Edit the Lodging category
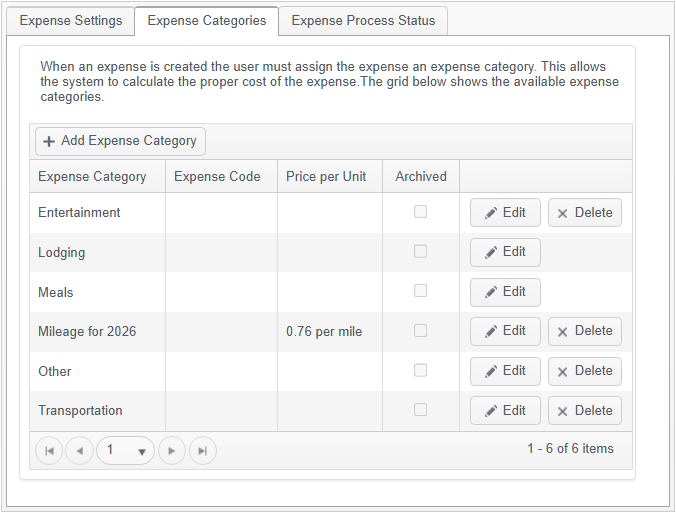The image size is (676, 513). click(x=505, y=252)
